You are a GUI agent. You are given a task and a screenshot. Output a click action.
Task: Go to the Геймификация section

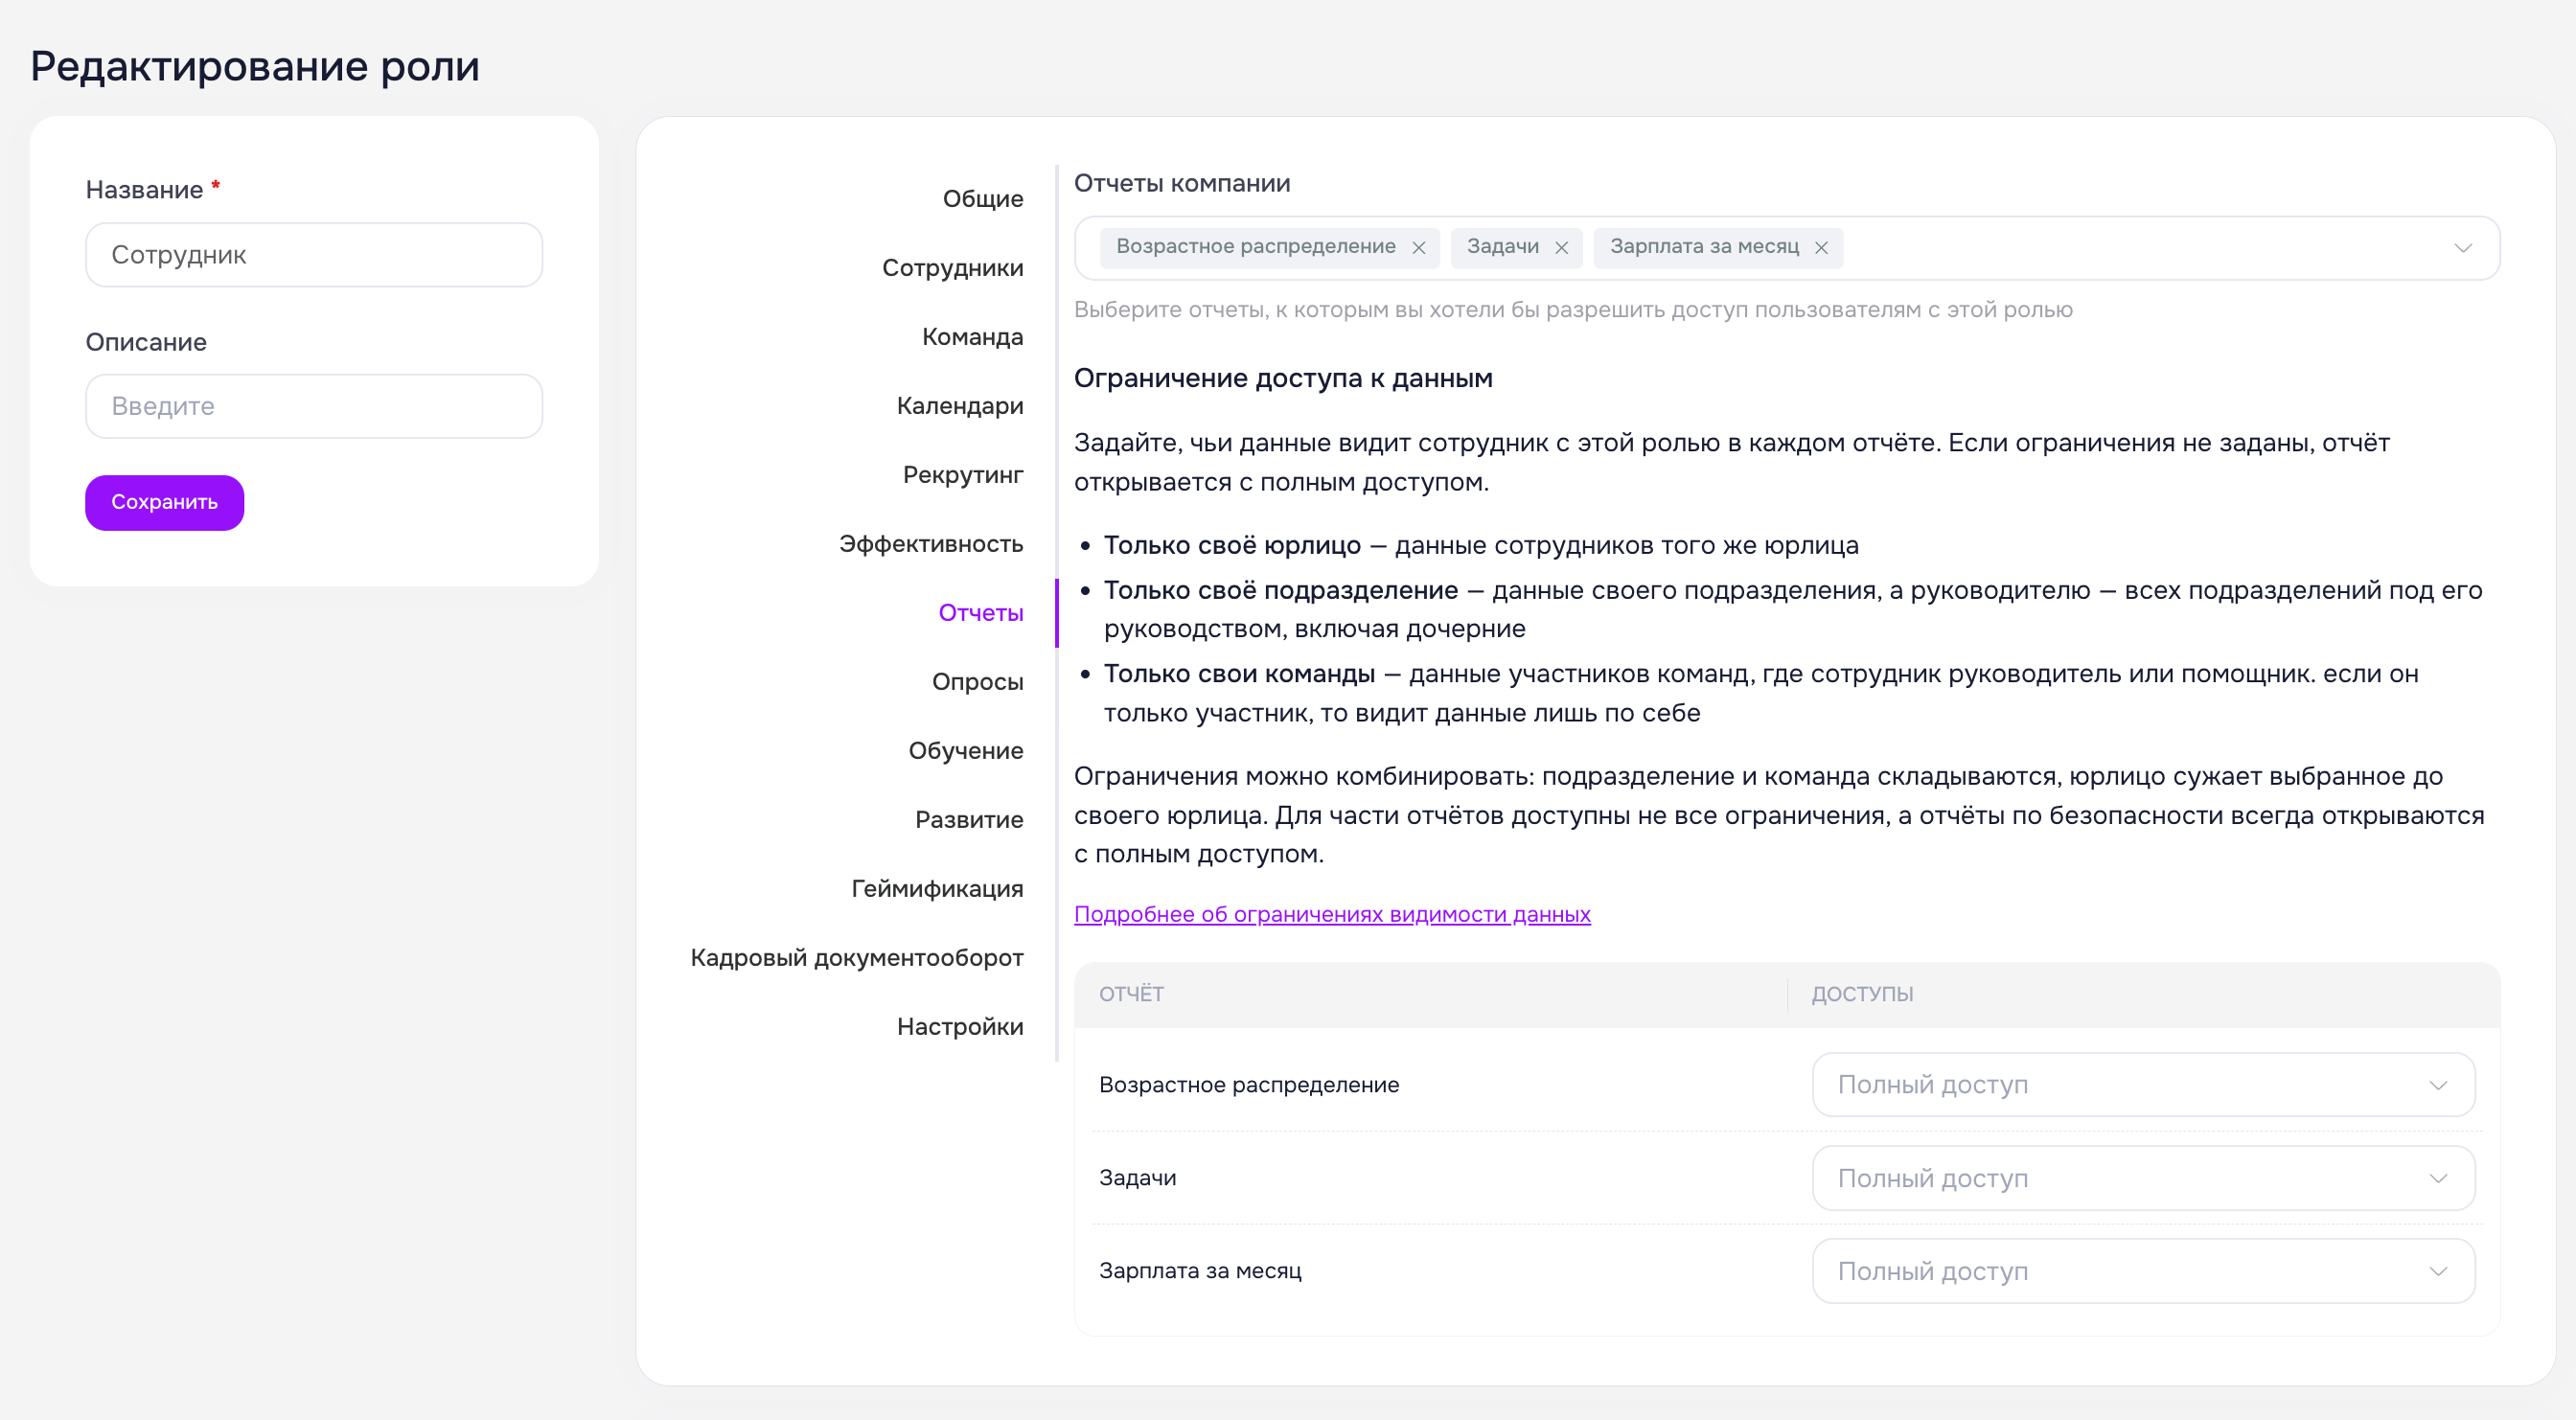[x=936, y=889]
